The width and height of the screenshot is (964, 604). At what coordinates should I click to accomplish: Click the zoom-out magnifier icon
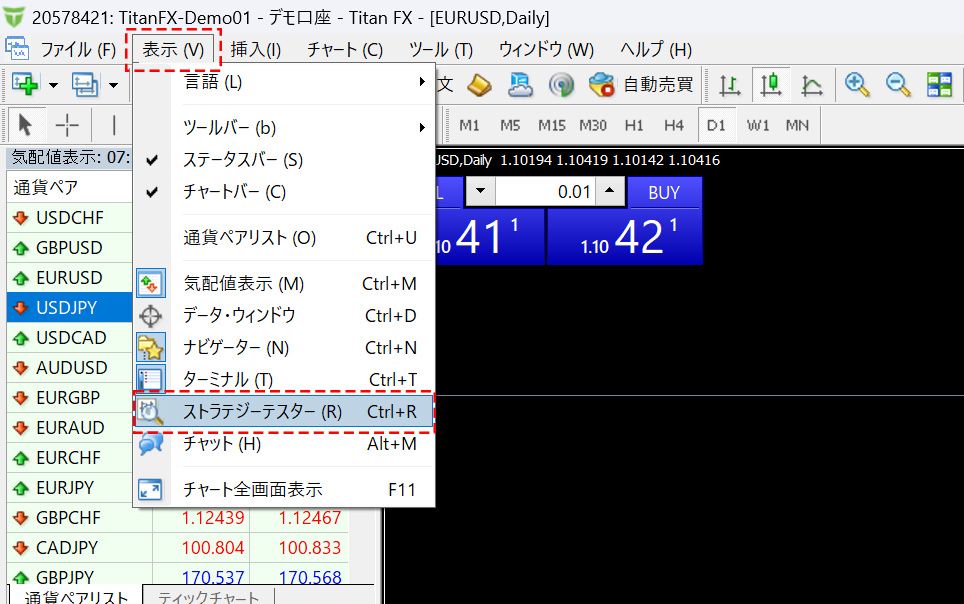pyautogui.click(x=895, y=85)
